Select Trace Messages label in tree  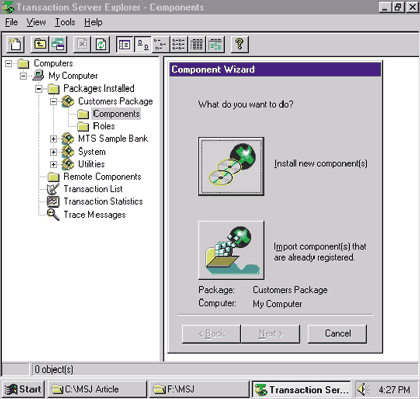click(x=95, y=215)
